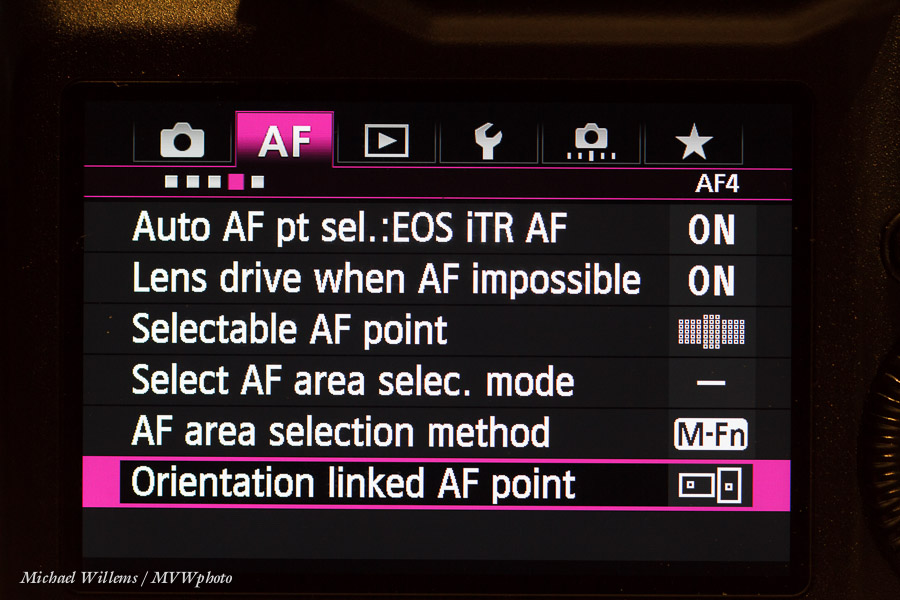Open the Shooting menu camera tab

pyautogui.click(x=182, y=140)
